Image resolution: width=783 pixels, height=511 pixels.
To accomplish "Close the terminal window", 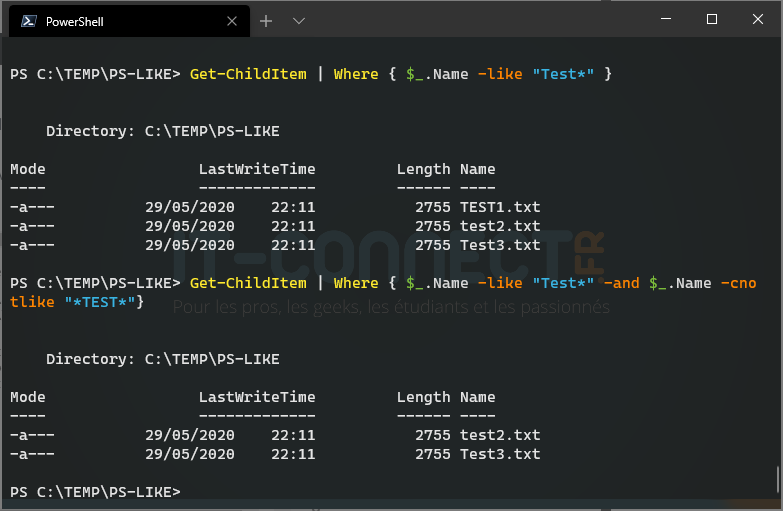I will click(x=758, y=19).
